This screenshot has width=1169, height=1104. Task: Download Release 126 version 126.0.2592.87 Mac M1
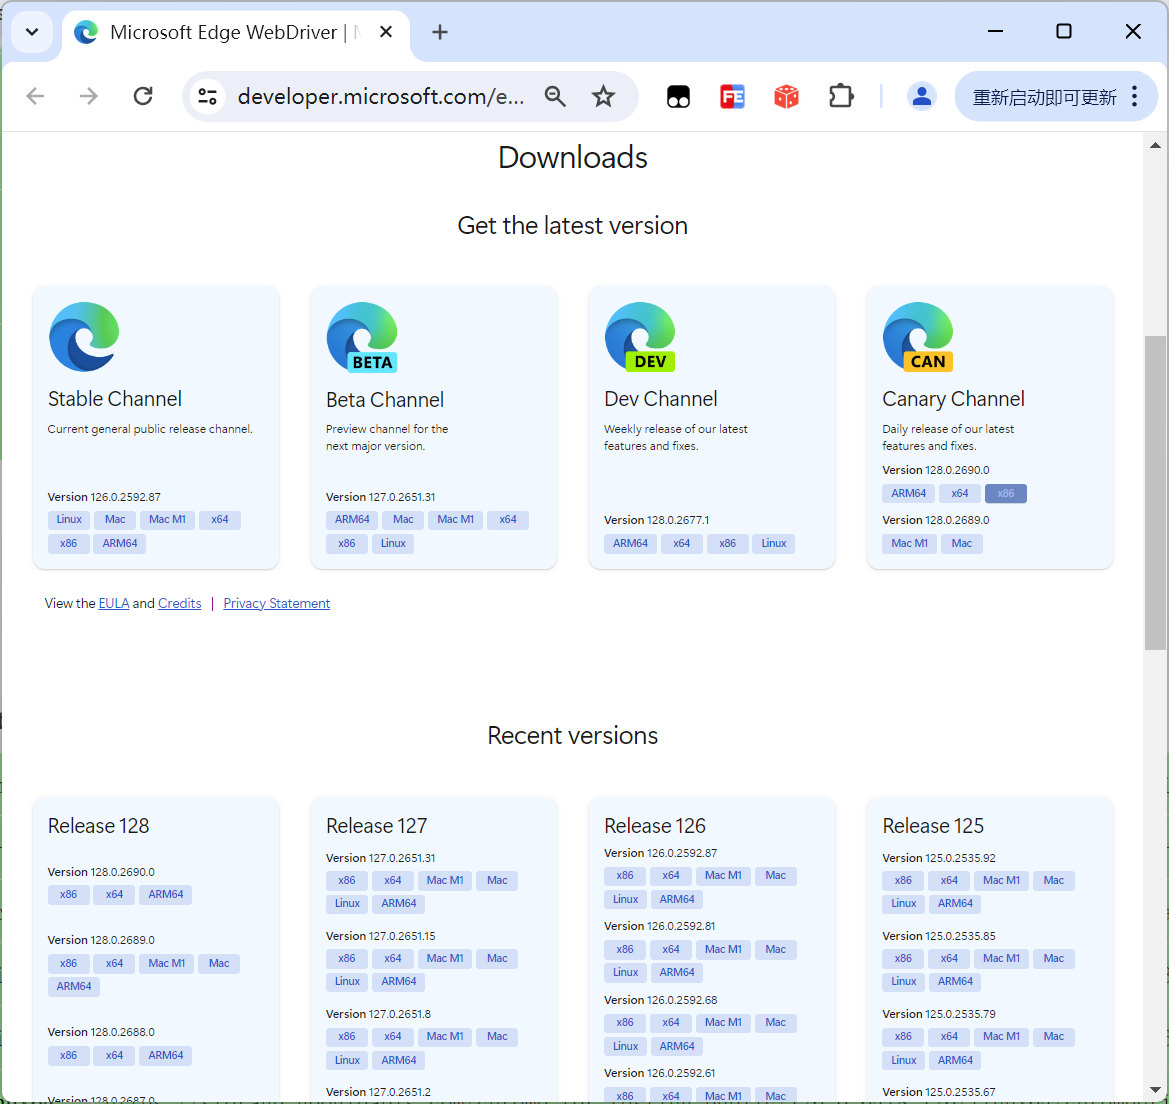[x=723, y=876]
